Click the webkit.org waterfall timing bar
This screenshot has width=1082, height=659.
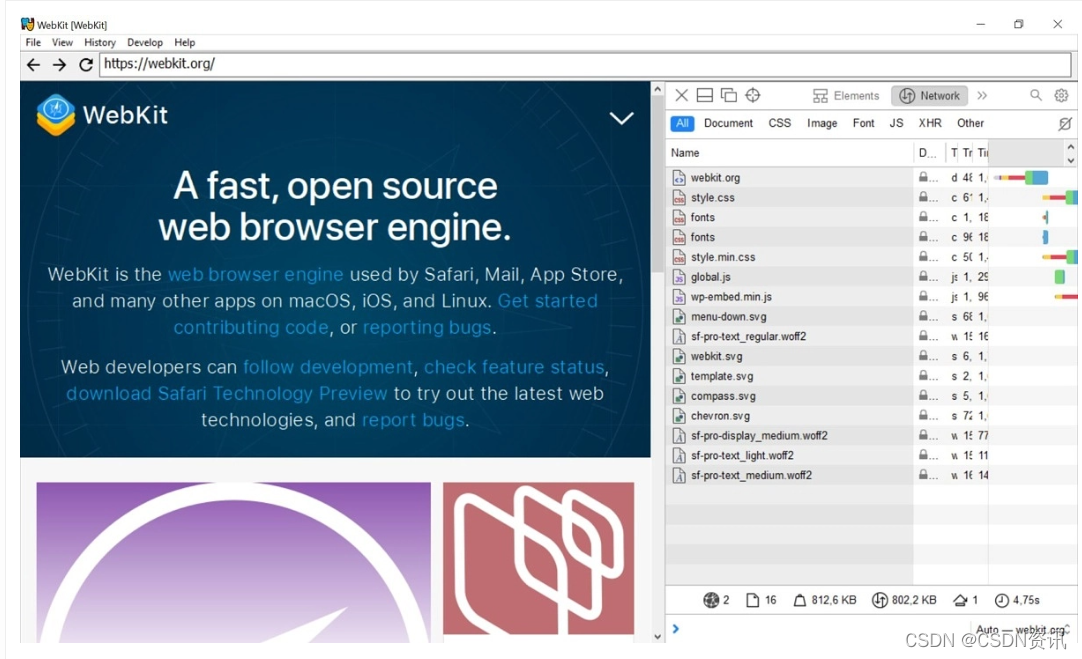coord(1021,177)
